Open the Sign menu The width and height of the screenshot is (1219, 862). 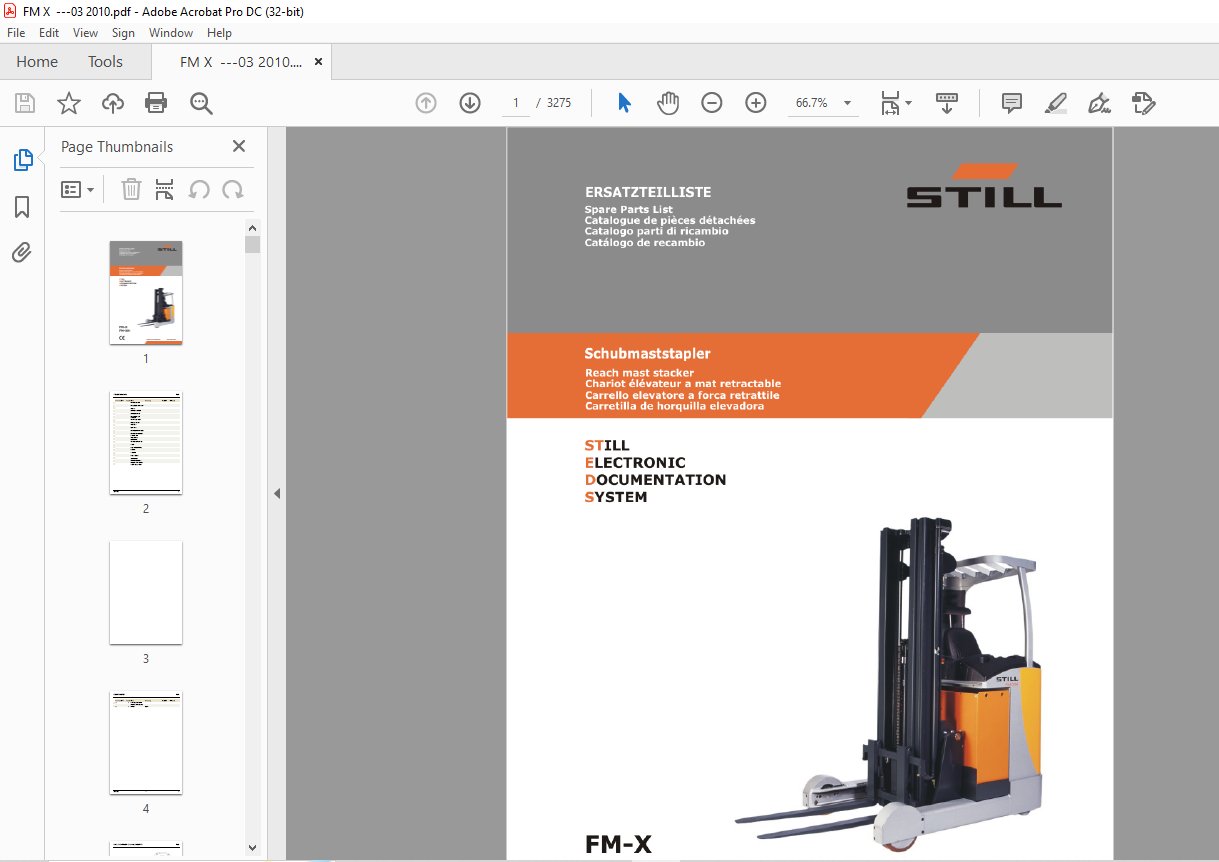pos(123,33)
